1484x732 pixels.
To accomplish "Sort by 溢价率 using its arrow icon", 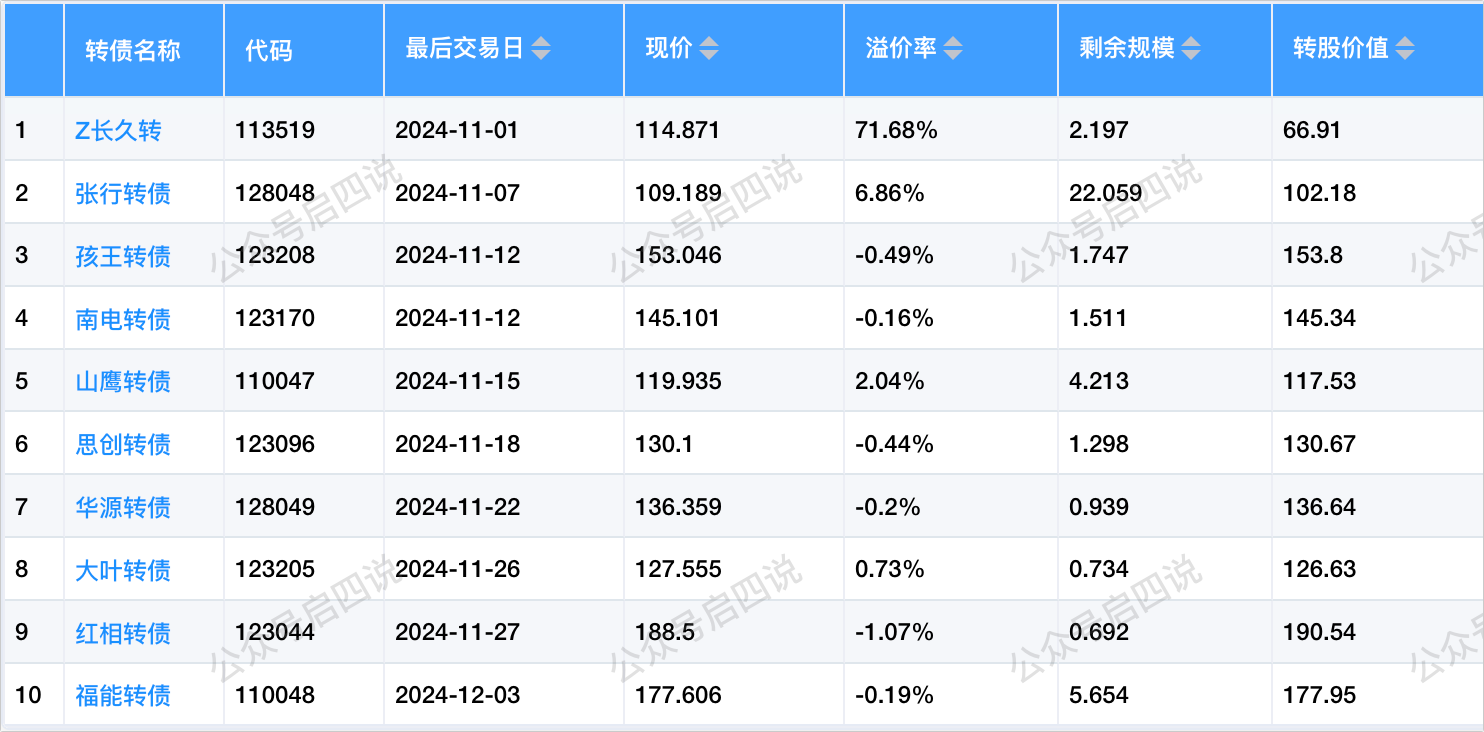I will 953,49.
